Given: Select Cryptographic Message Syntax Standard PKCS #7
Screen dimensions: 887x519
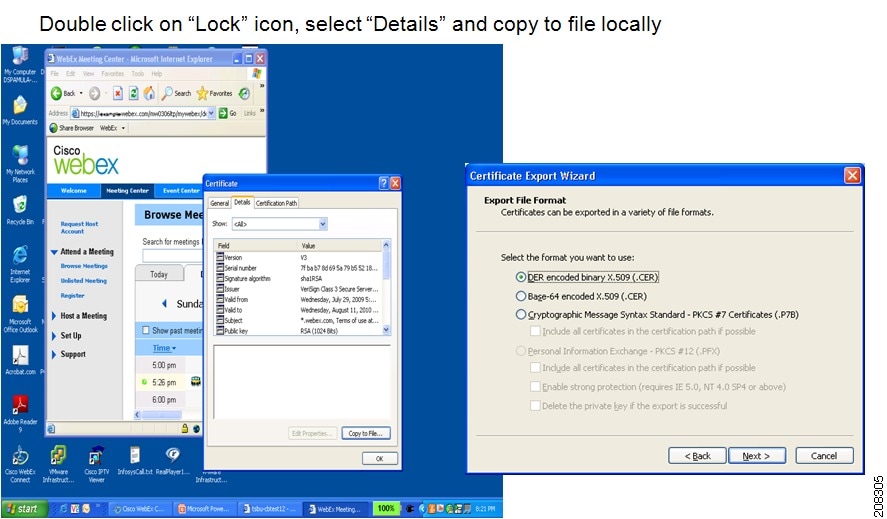Looking at the screenshot, I should pos(520,315).
